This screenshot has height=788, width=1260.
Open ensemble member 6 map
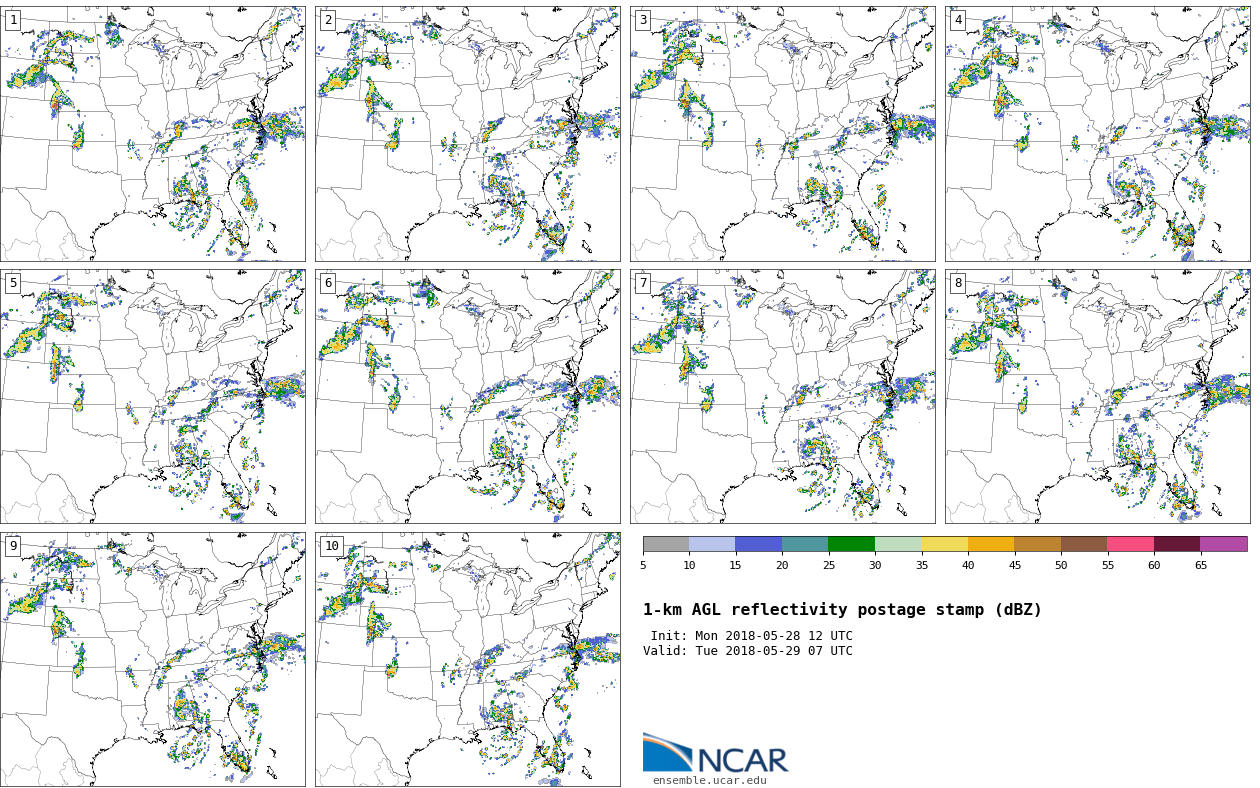(x=468, y=396)
